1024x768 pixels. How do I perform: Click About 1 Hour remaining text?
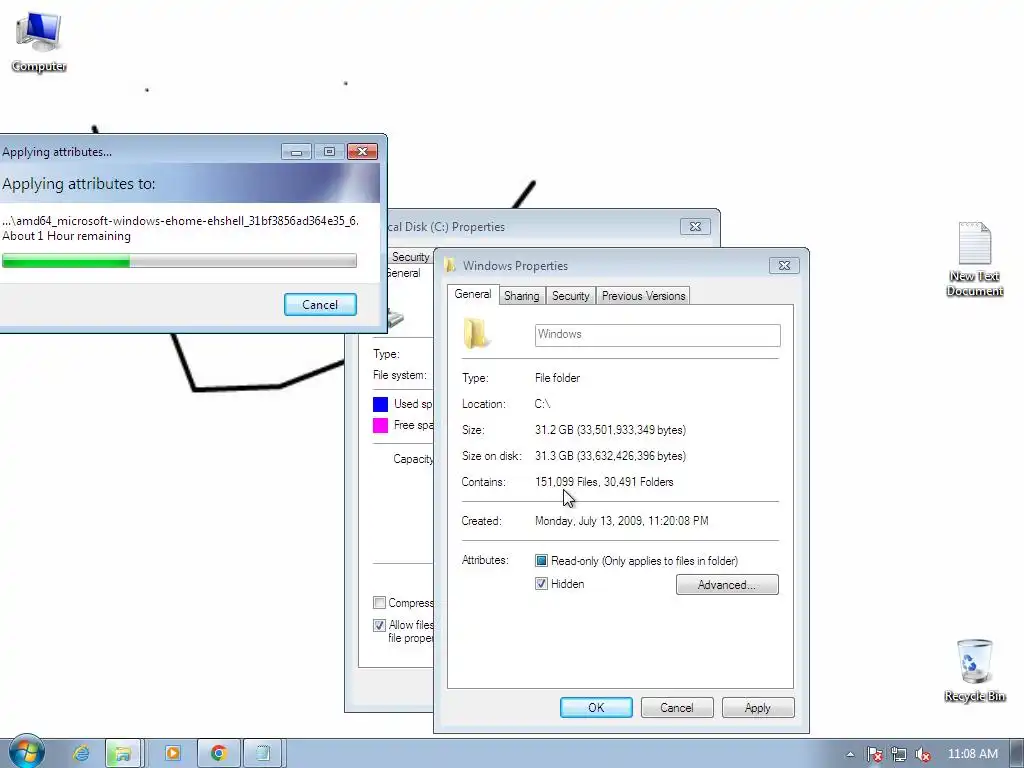point(66,236)
